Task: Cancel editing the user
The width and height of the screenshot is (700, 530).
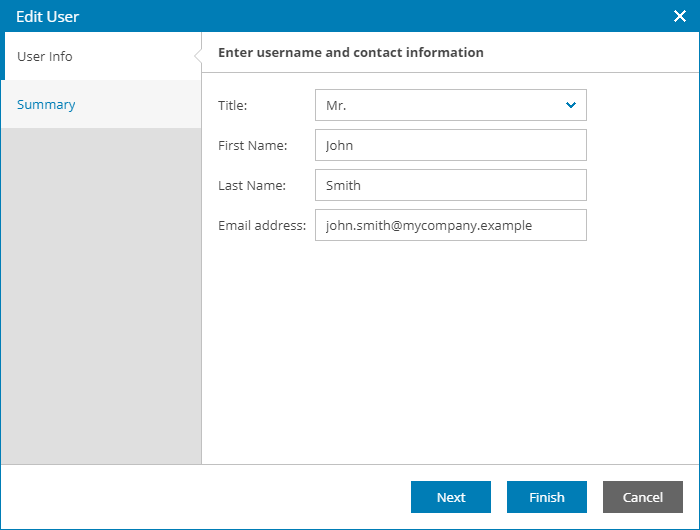Action: pyautogui.click(x=643, y=497)
